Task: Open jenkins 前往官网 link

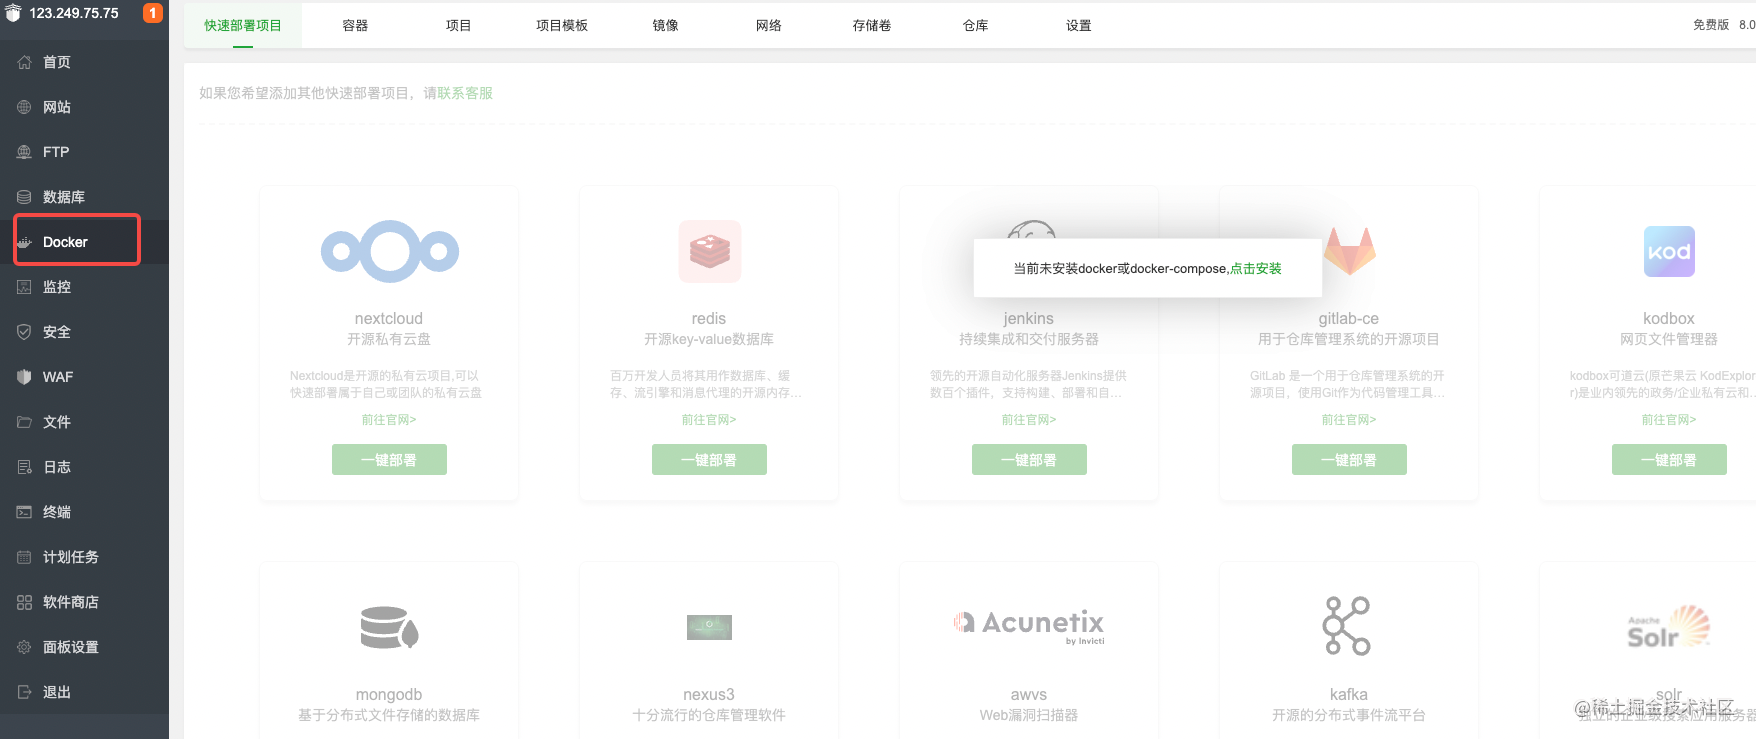Action: click(1029, 420)
